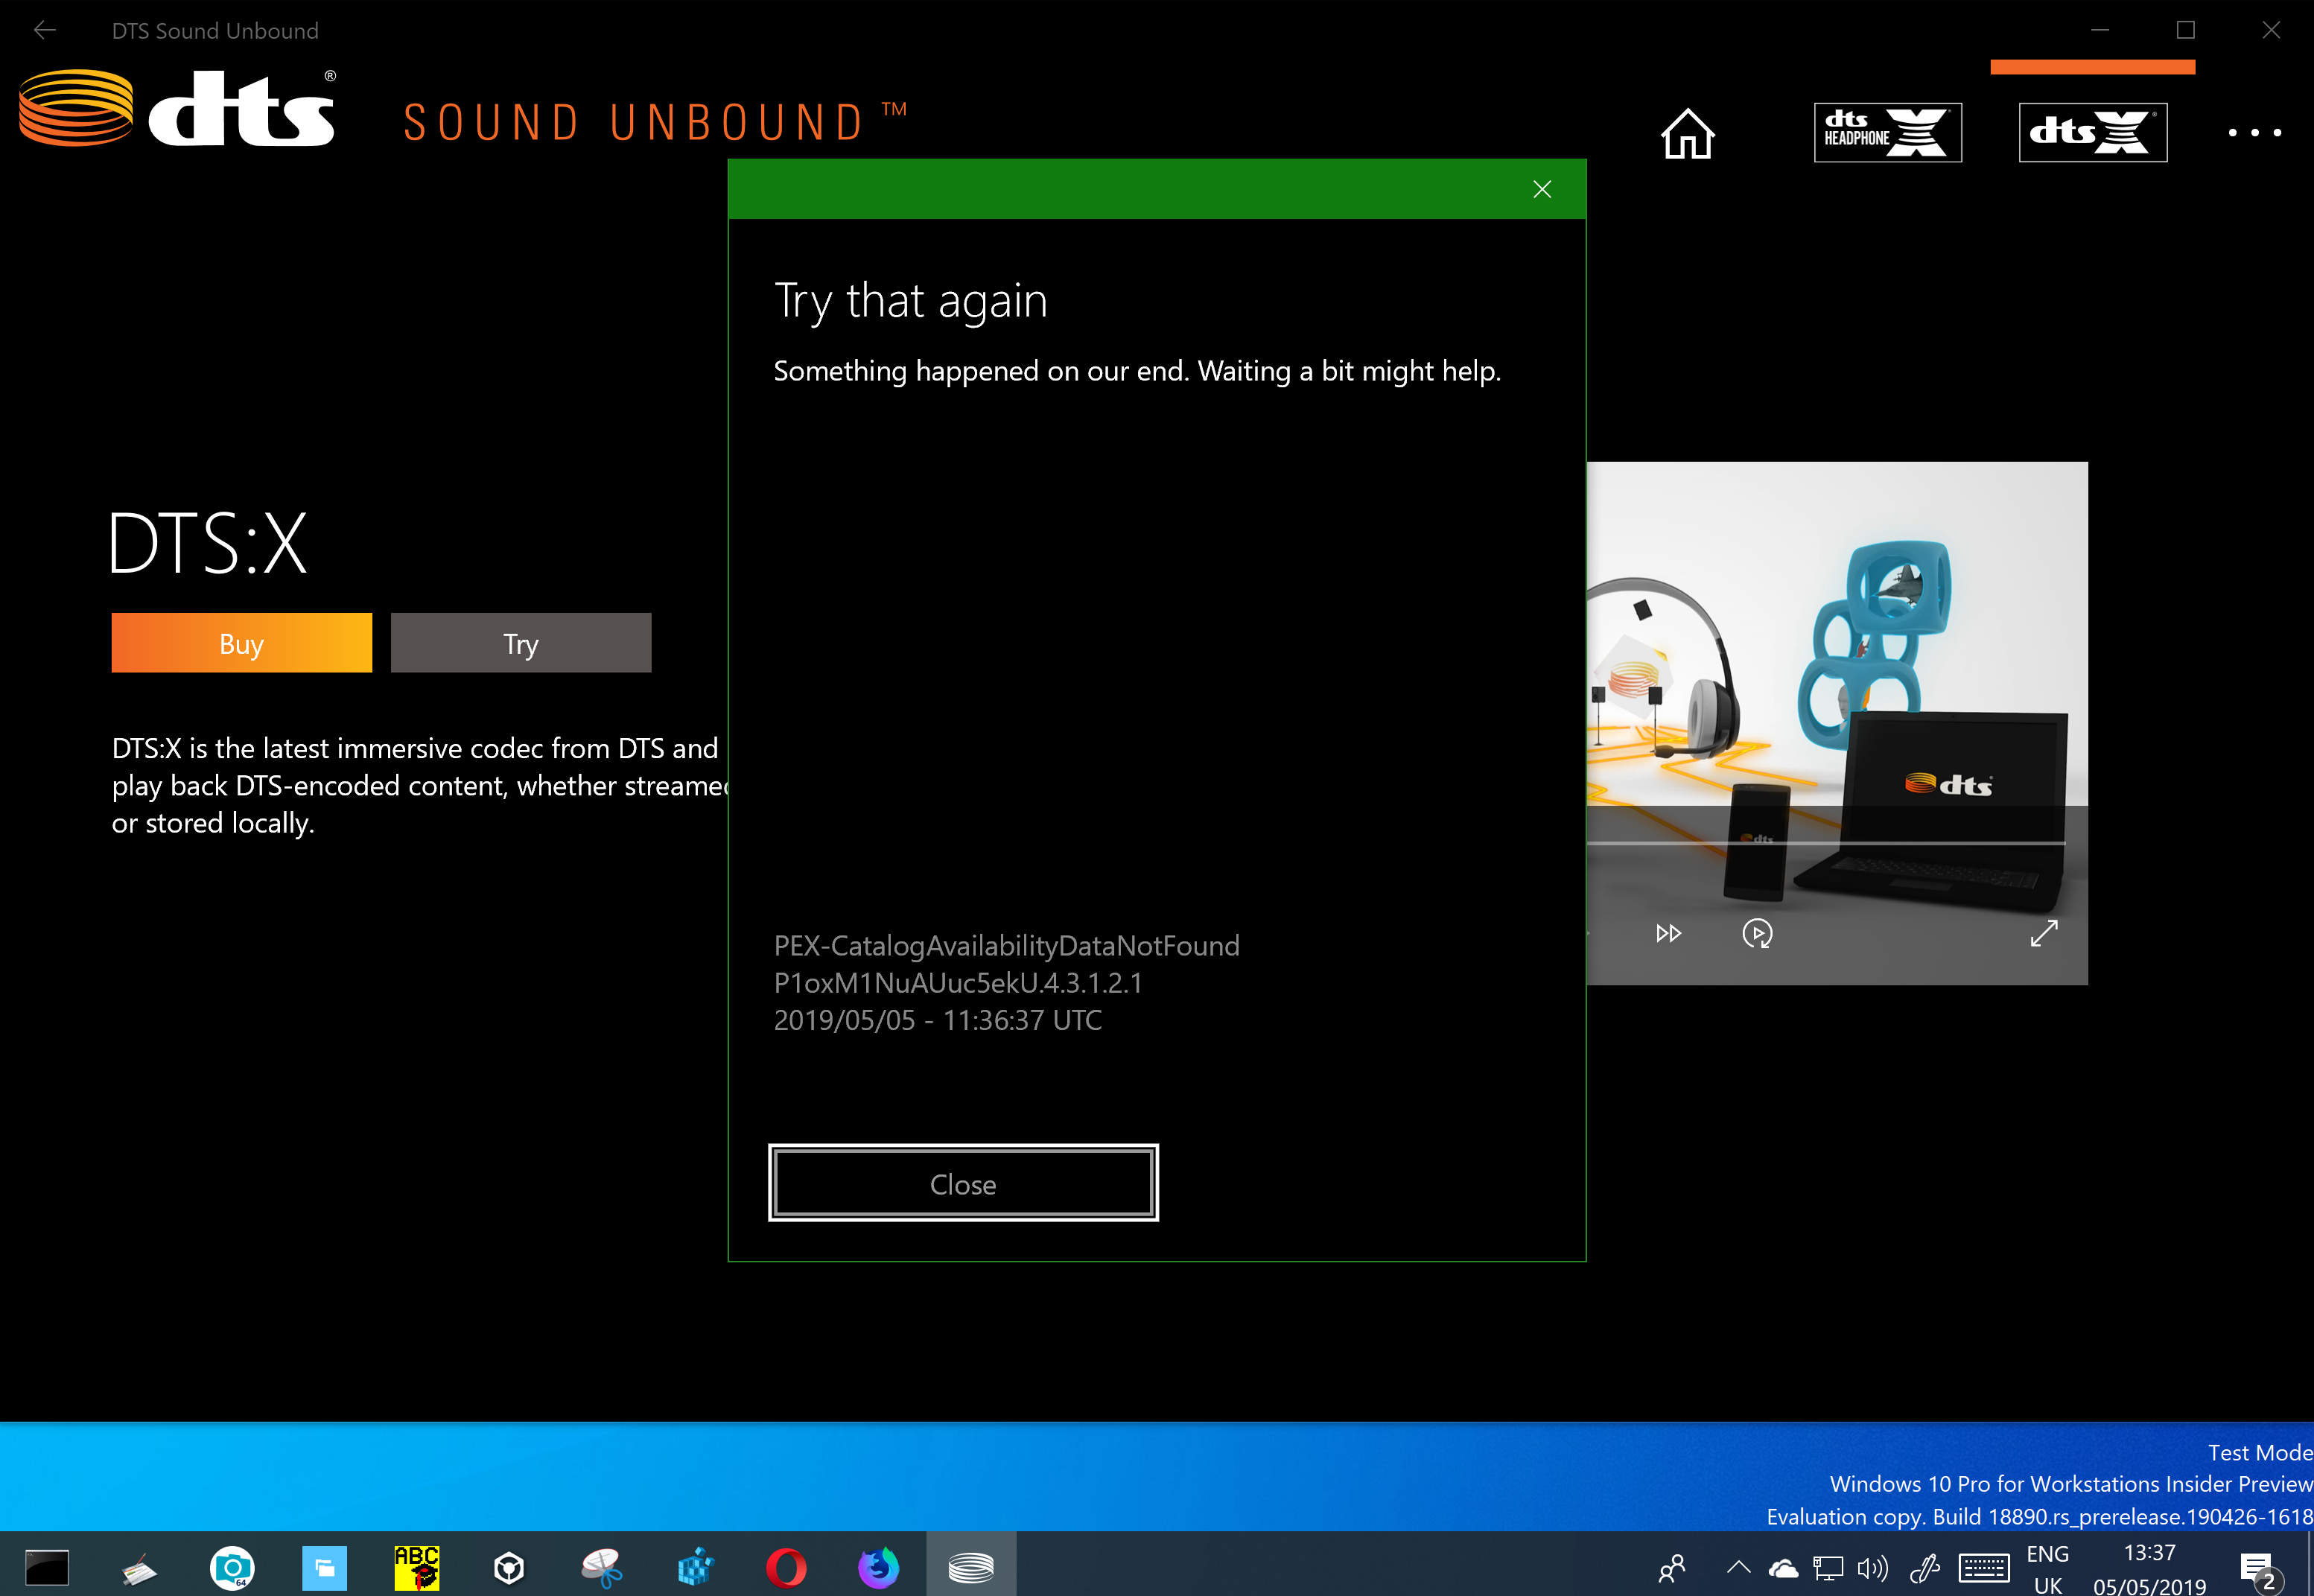Open the white hexagon taskbar app
The image size is (2314, 1596).
click(509, 1567)
